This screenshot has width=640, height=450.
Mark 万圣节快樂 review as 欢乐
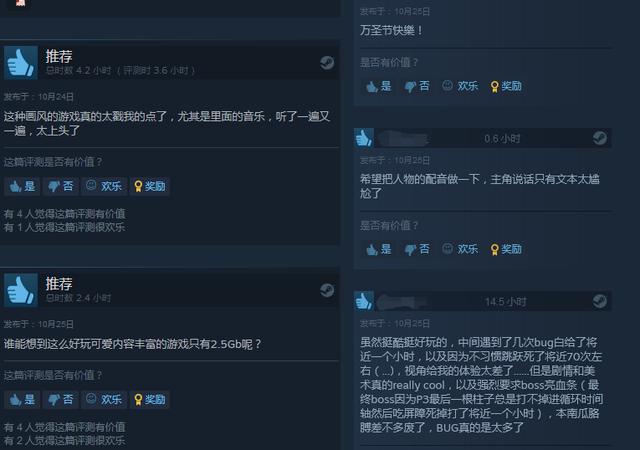[460, 86]
